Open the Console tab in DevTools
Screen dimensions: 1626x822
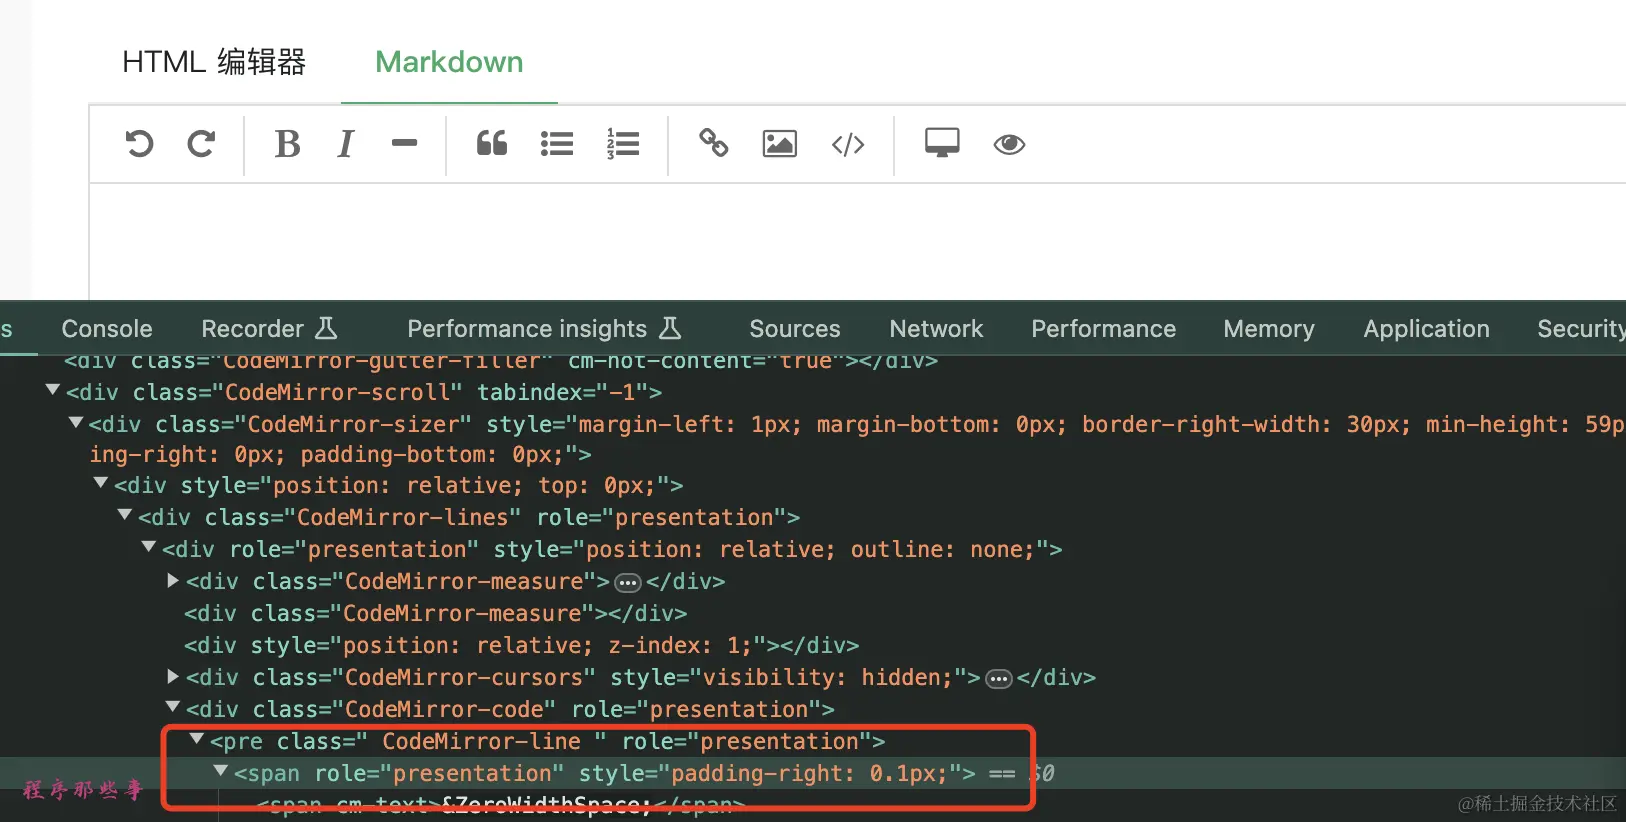107,329
